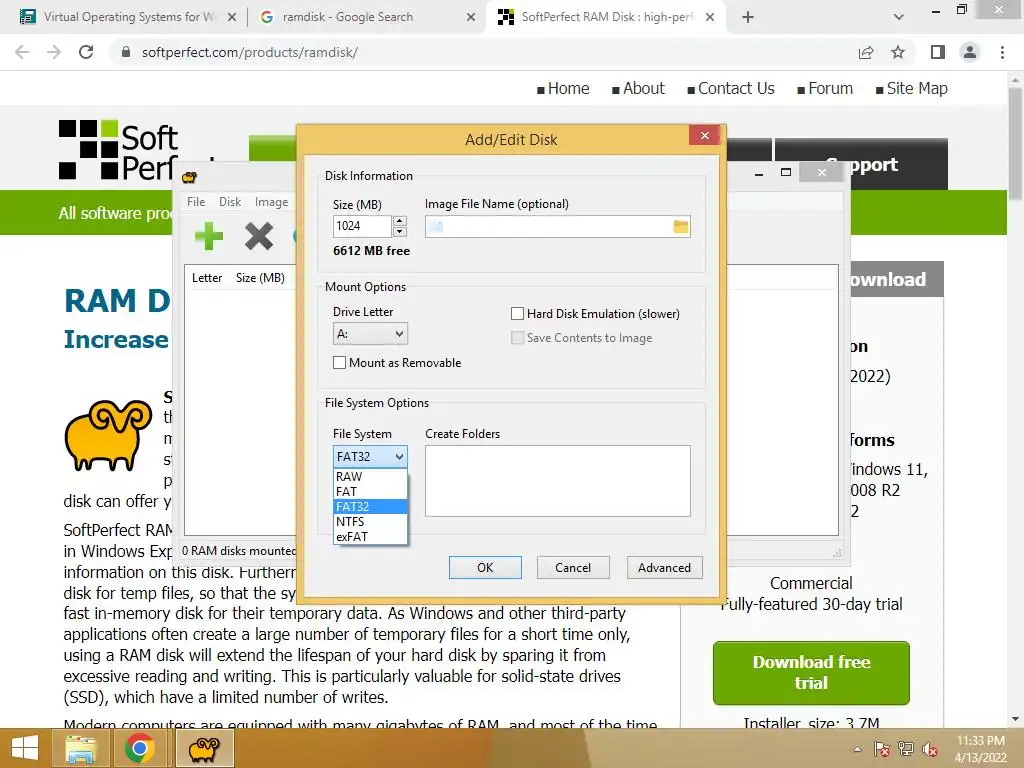Click the muted volume tray icon
Viewport: 1024px width, 768px height.
[x=930, y=749]
